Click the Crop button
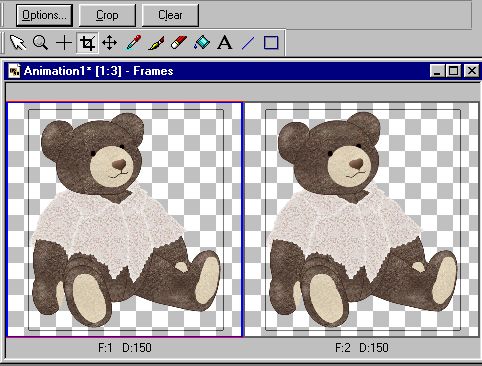Screen dimensions: 482x366 tap(107, 15)
